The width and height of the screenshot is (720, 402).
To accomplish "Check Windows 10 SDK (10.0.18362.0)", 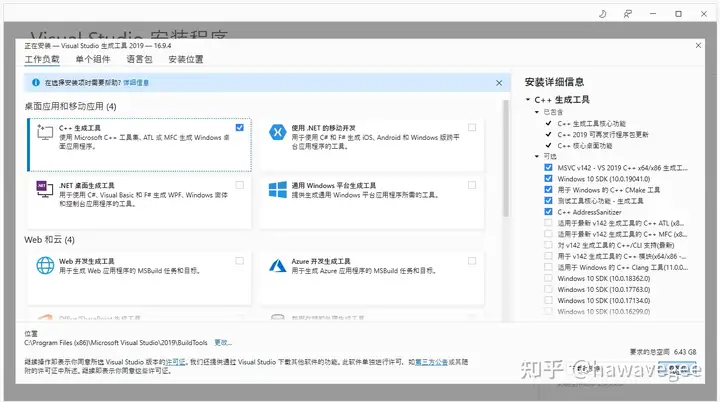I will (x=548, y=278).
